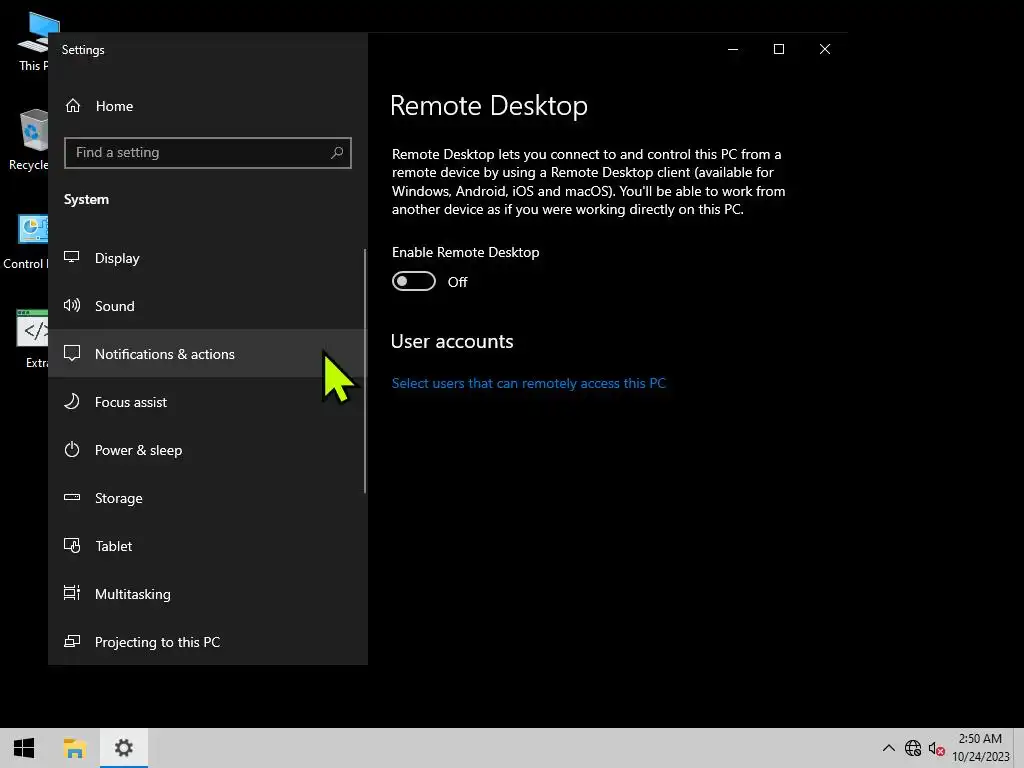Turn on Enable Remote Desktop switch
Image resolution: width=1024 pixels, height=768 pixels.
pyautogui.click(x=413, y=281)
